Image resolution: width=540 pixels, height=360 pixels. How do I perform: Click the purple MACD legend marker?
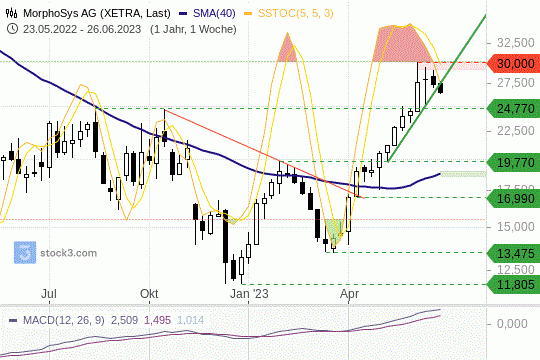click(13, 320)
